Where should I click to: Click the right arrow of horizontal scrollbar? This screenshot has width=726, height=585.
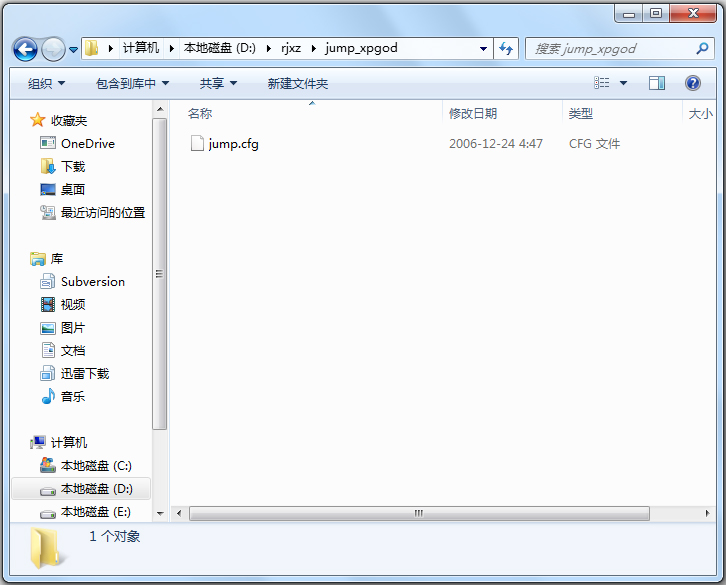pyautogui.click(x=707, y=514)
